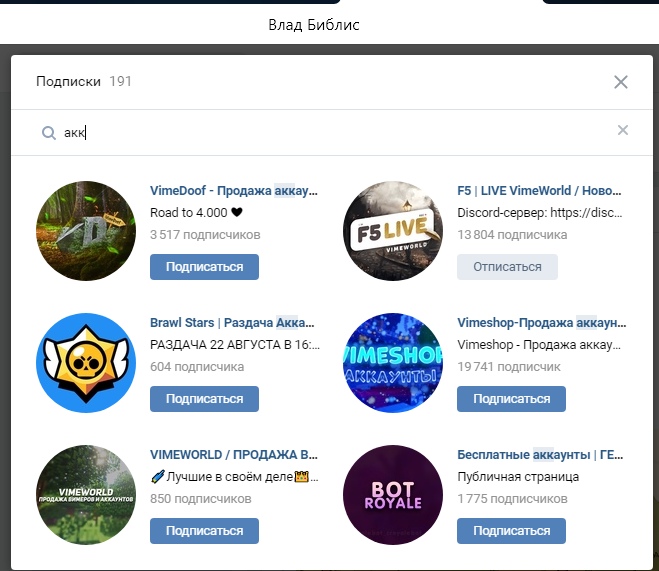
Task: Subscribe to Vimeshop community
Action: (511, 399)
